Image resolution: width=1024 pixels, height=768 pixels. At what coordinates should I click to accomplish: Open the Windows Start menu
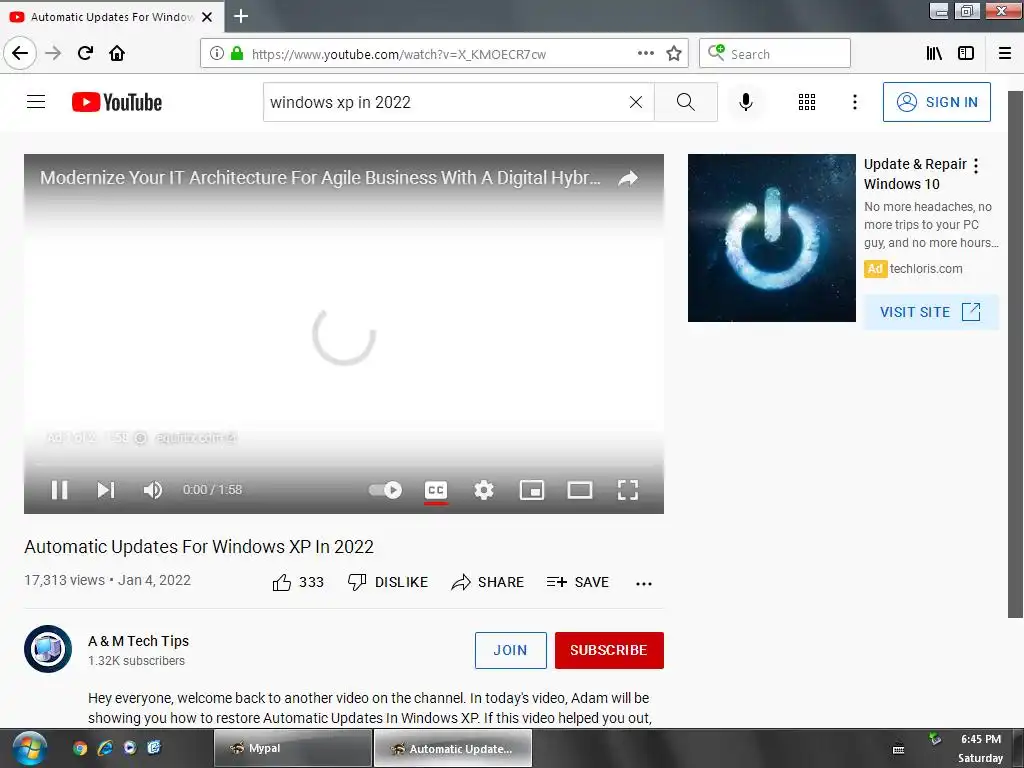tap(28, 749)
